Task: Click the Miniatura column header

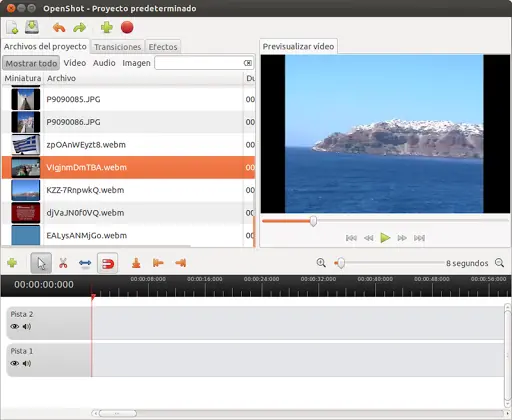Action: tap(23, 78)
